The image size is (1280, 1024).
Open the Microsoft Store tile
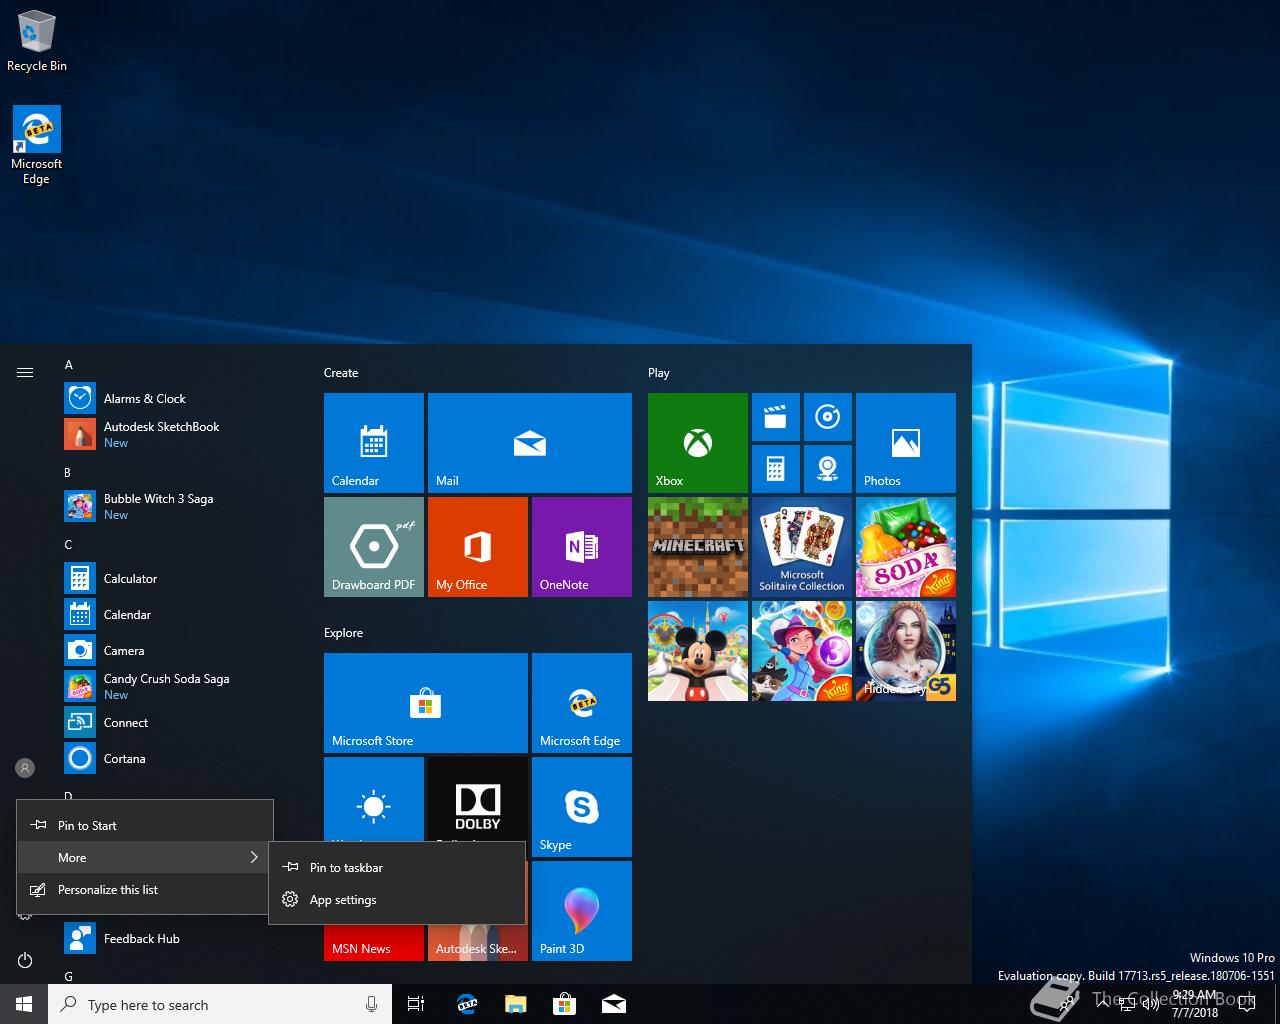(x=426, y=703)
